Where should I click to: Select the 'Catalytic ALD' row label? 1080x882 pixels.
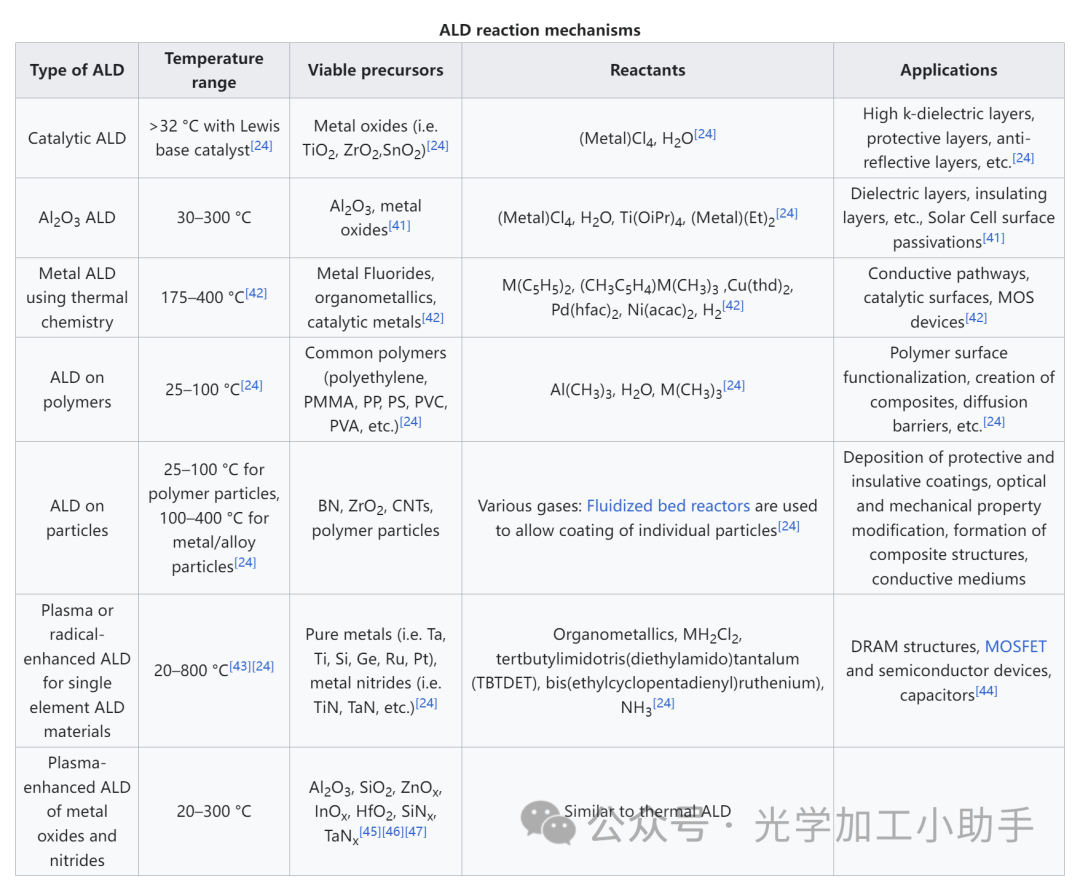(x=77, y=138)
